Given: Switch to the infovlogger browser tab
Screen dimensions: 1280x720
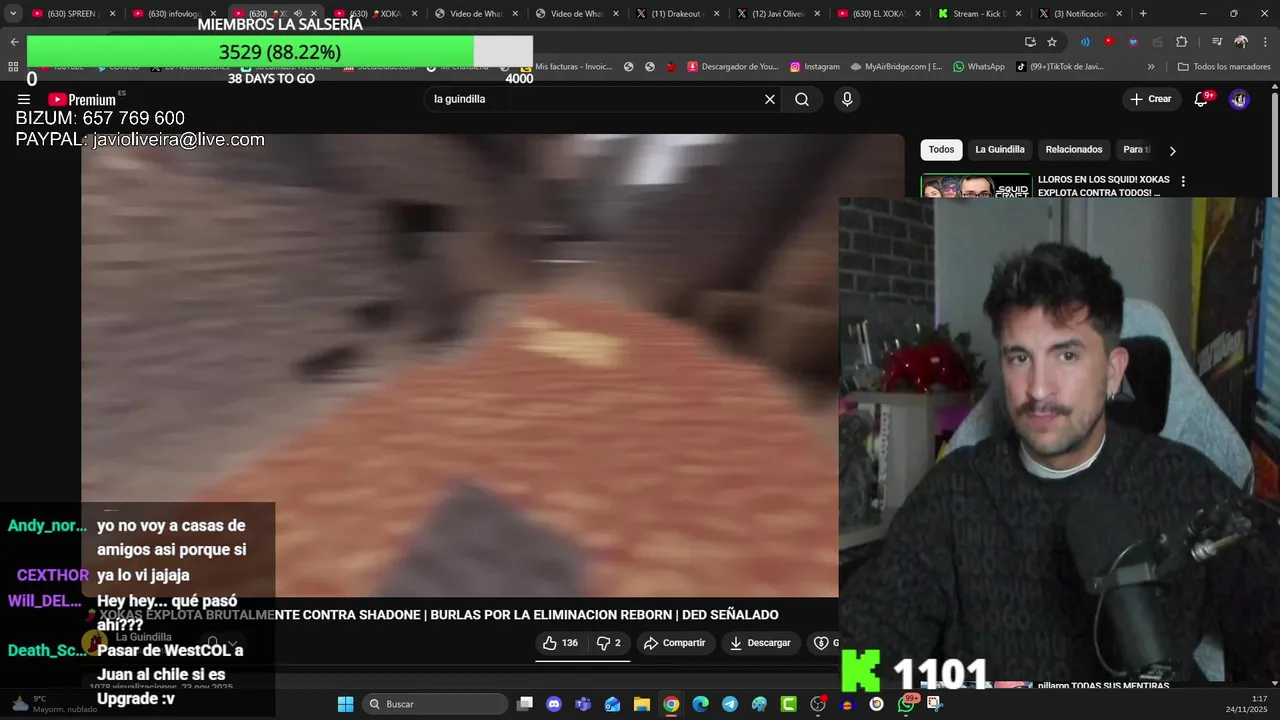Looking at the screenshot, I should coord(173,14).
